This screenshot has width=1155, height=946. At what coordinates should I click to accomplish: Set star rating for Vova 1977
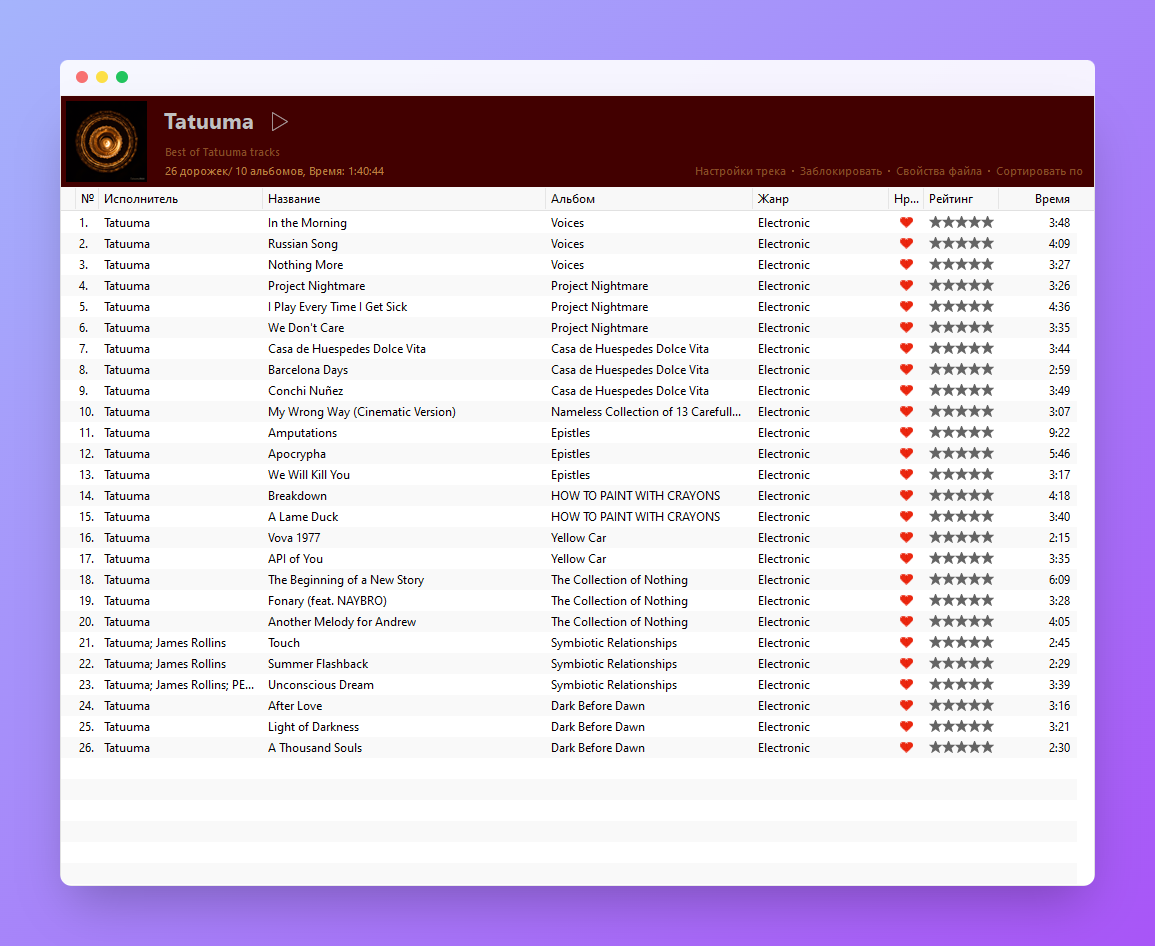click(x=961, y=537)
